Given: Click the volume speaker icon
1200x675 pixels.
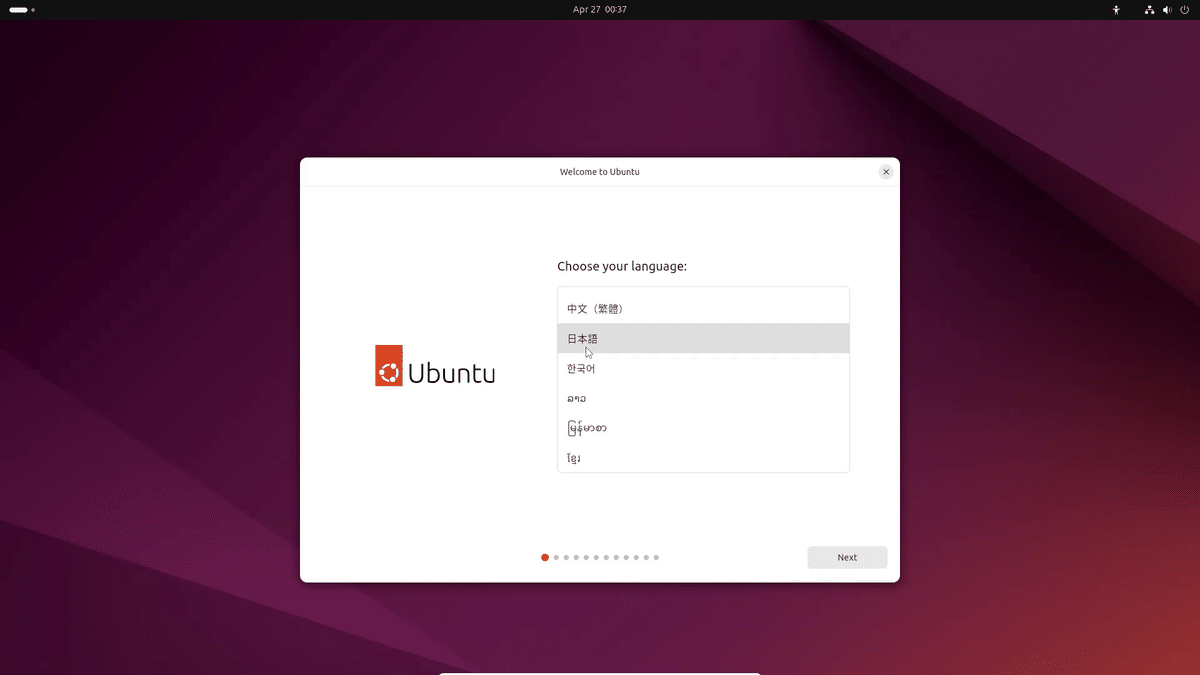Looking at the screenshot, I should click(x=1167, y=9).
